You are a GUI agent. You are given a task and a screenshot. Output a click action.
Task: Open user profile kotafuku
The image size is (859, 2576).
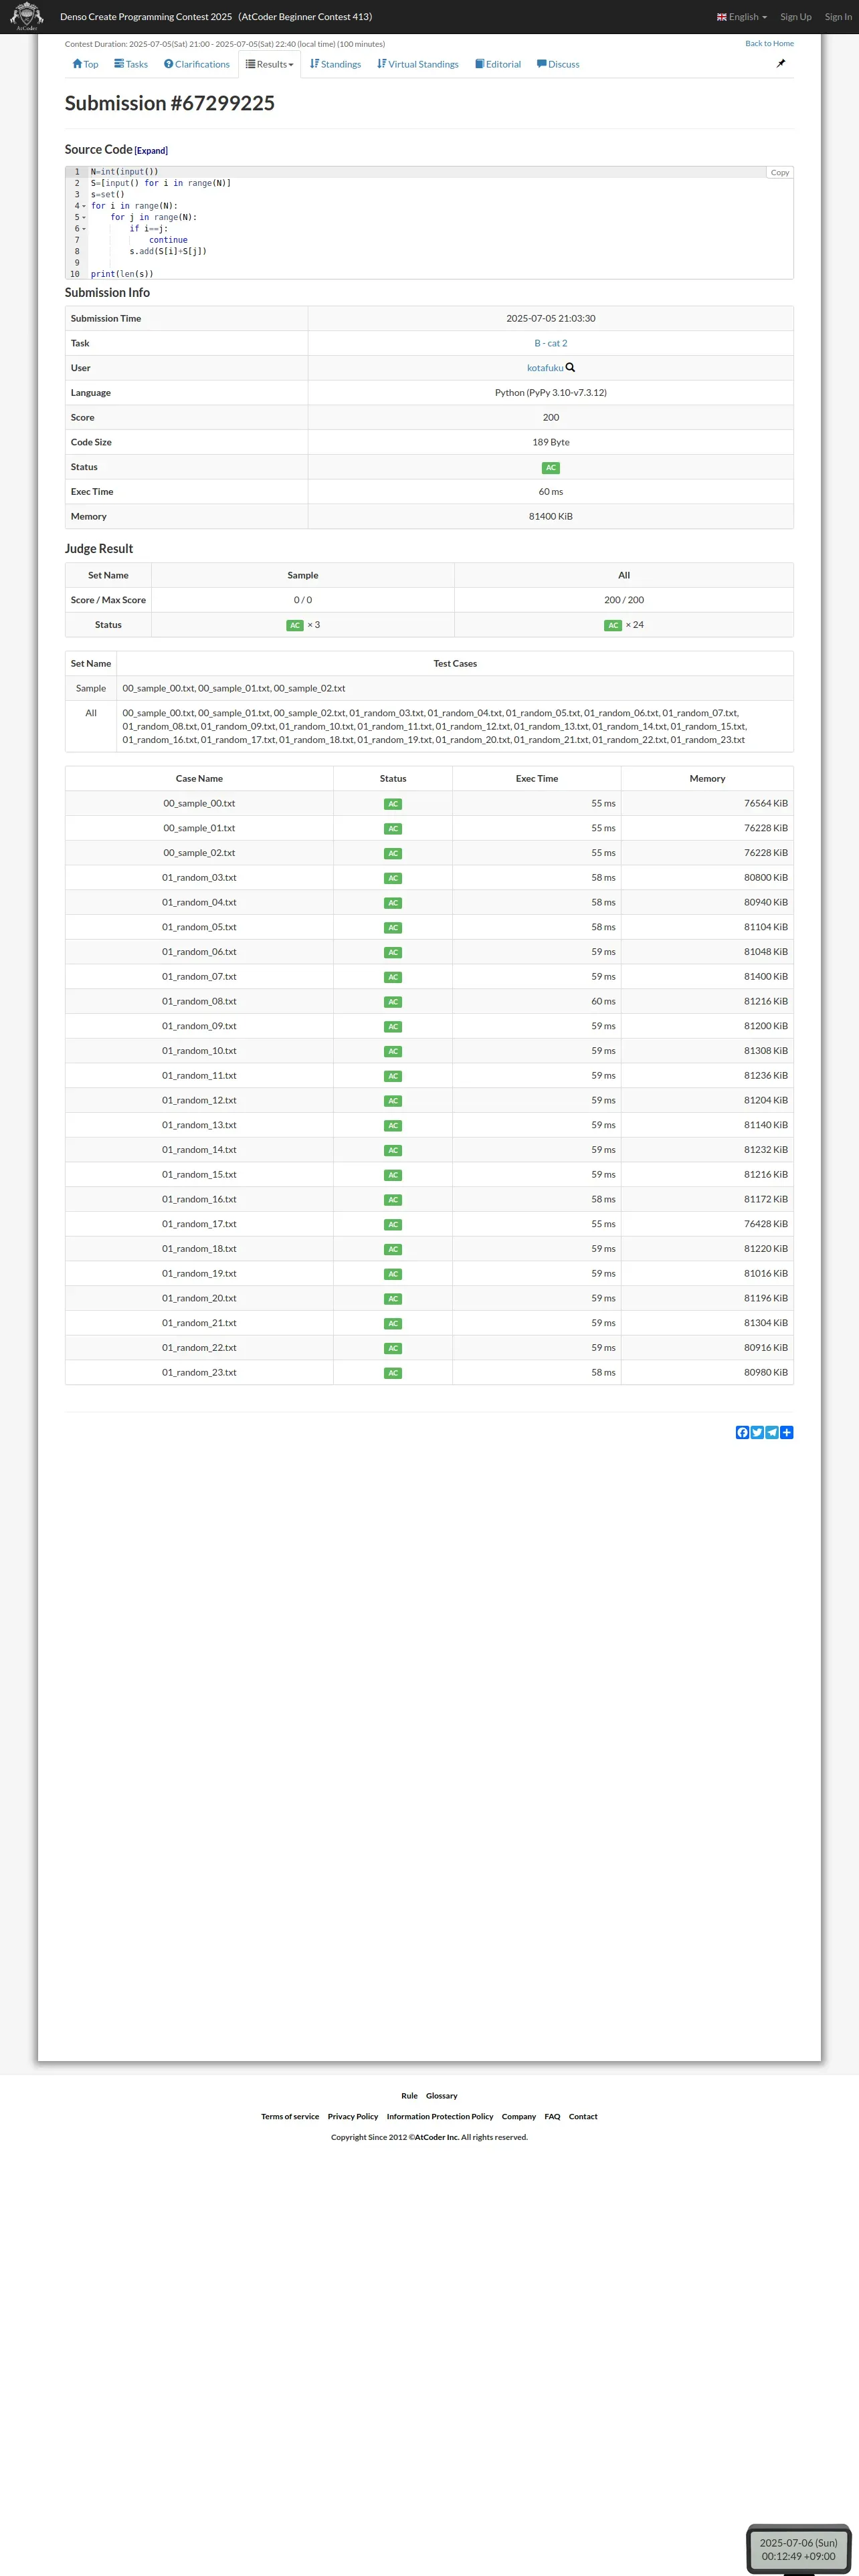point(545,368)
